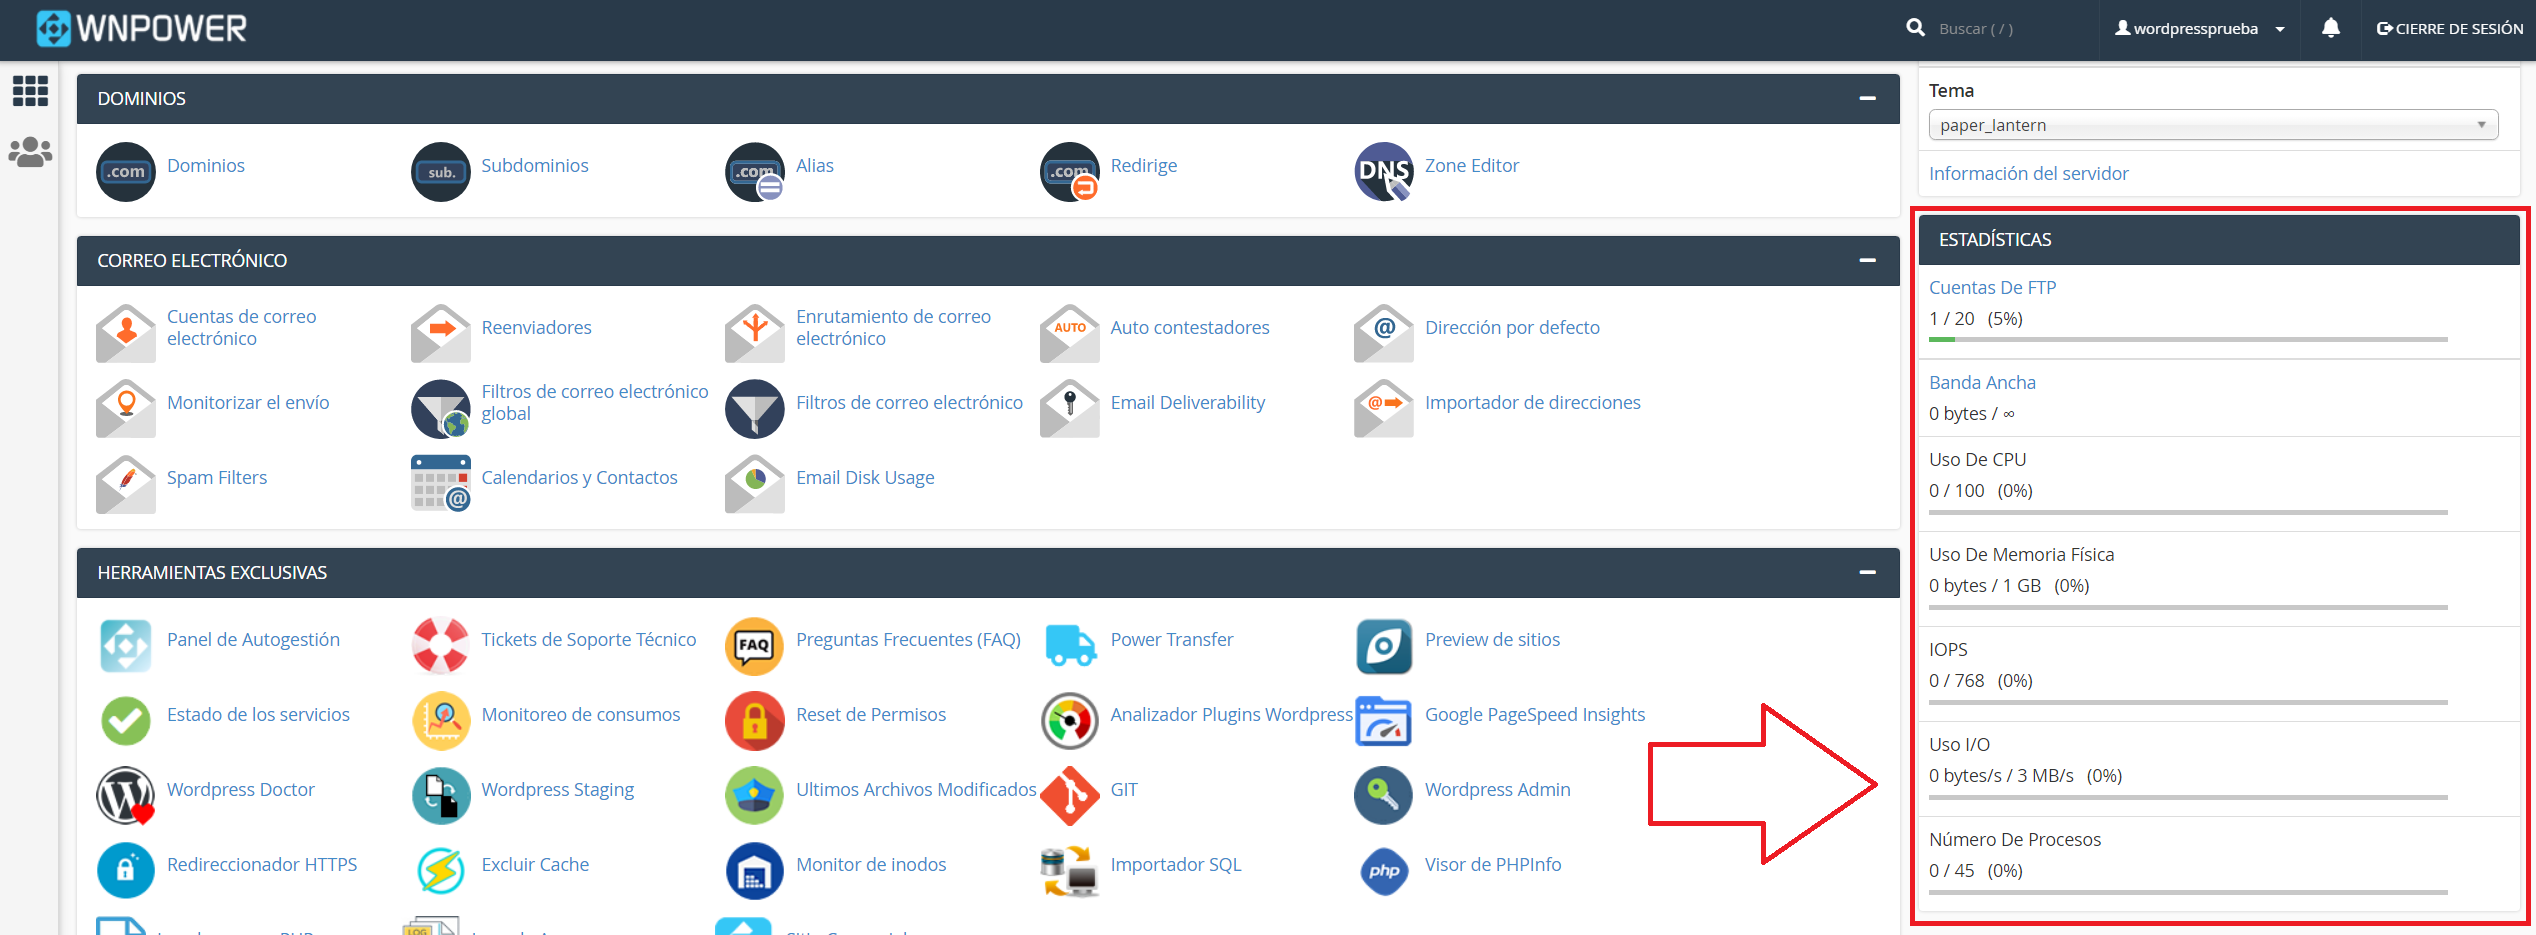Open Google PageSpeed Insights link
This screenshot has height=935, width=2536.
tap(1535, 714)
